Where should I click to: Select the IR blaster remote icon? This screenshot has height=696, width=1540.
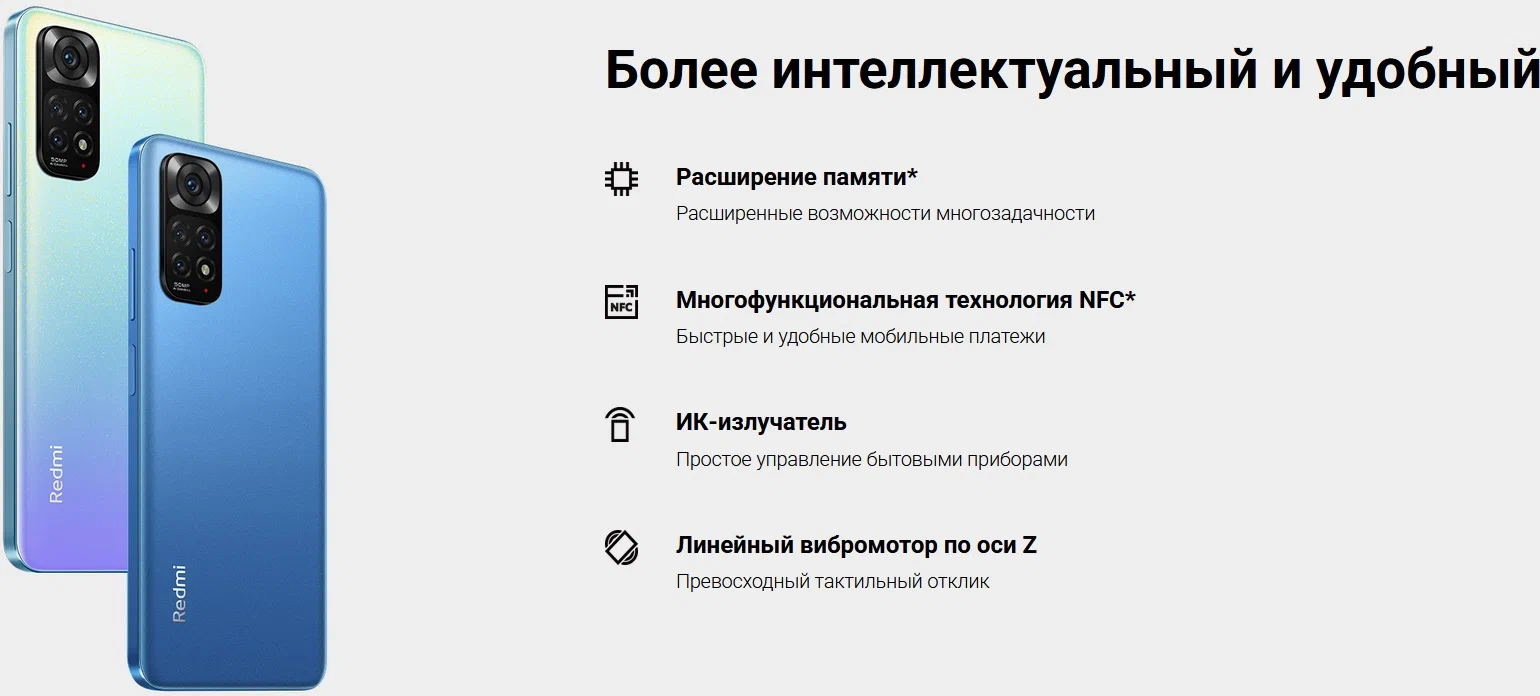(x=621, y=424)
